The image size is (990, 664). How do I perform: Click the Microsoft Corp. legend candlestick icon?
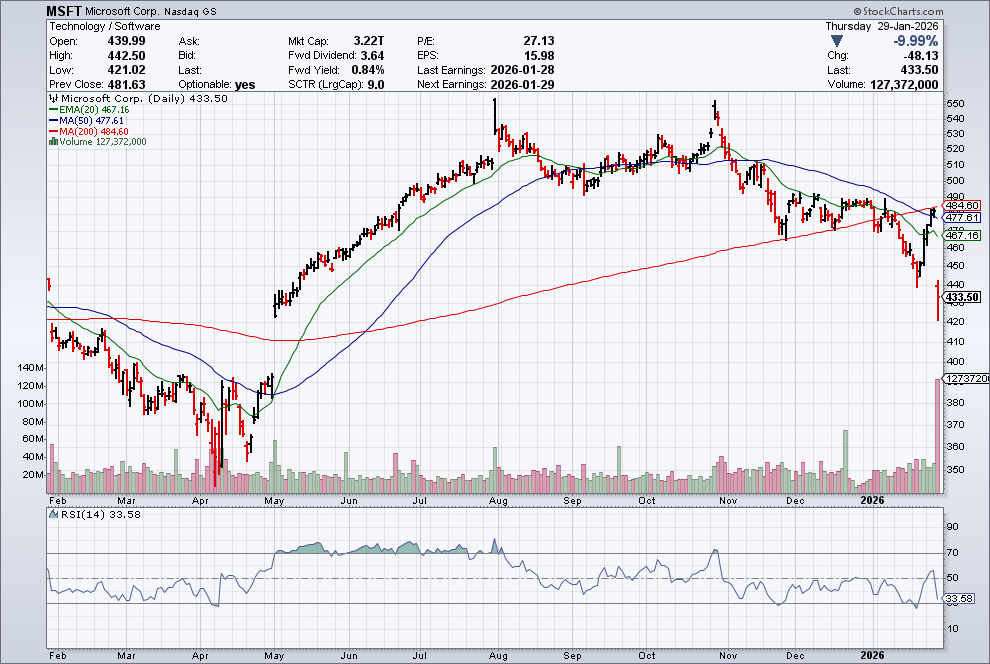click(x=55, y=99)
